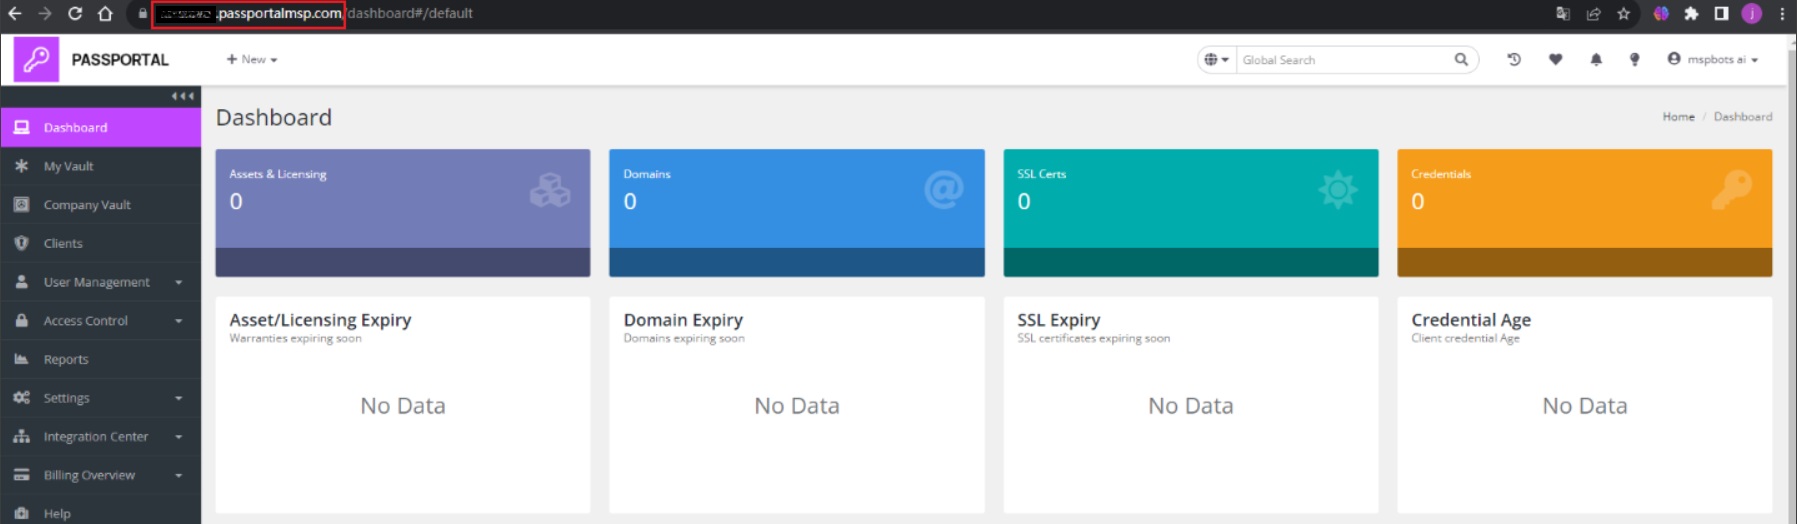1797x524 pixels.
Task: Click the Company Vault icon
Action: (21, 204)
